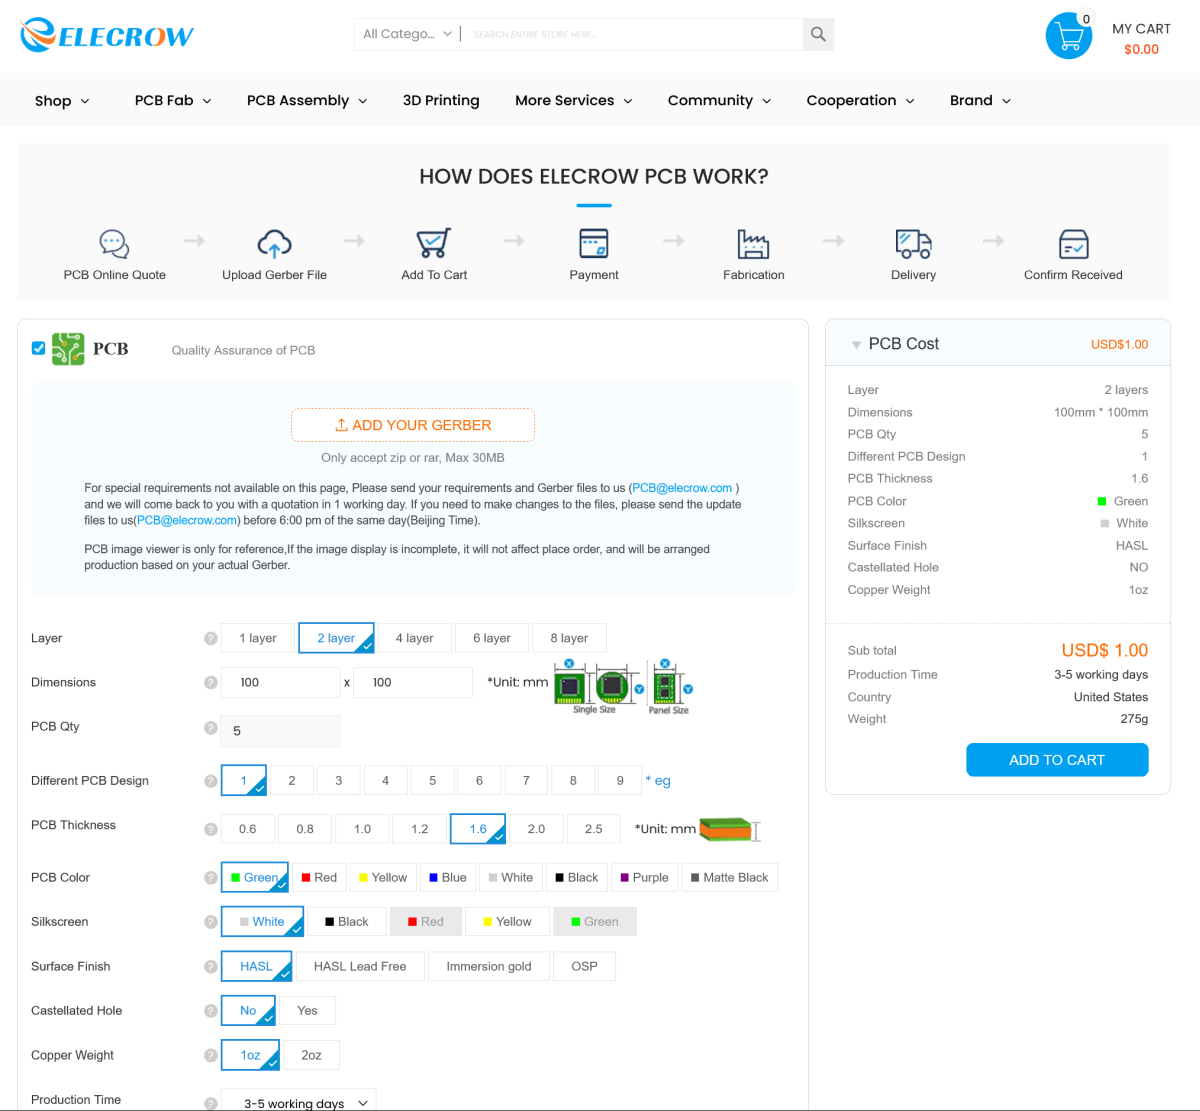This screenshot has width=1200, height=1111.
Task: Select 2oz copper weight
Action: pos(312,1055)
